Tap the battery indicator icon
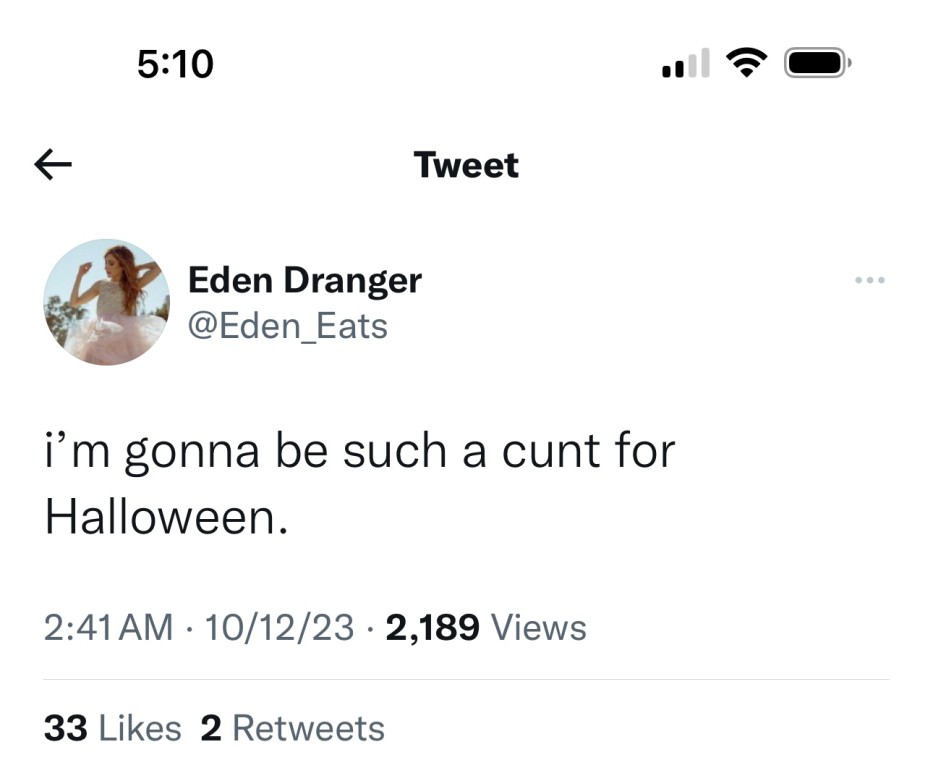The height and width of the screenshot is (768, 933). pos(817,64)
